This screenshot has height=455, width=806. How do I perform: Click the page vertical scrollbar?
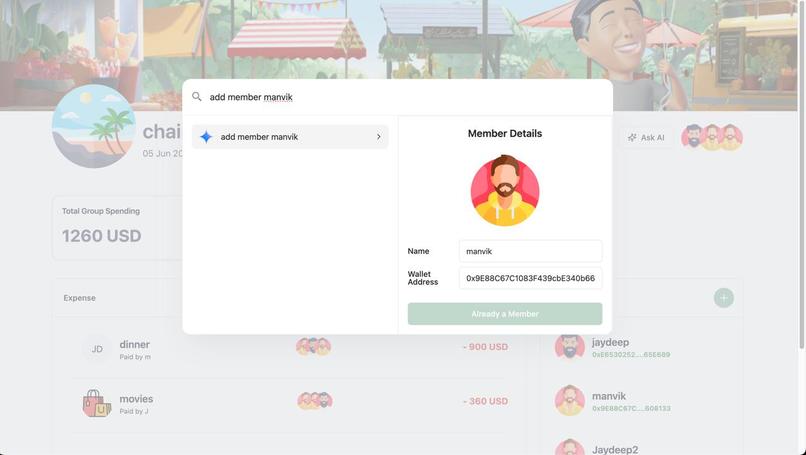tap(802, 175)
